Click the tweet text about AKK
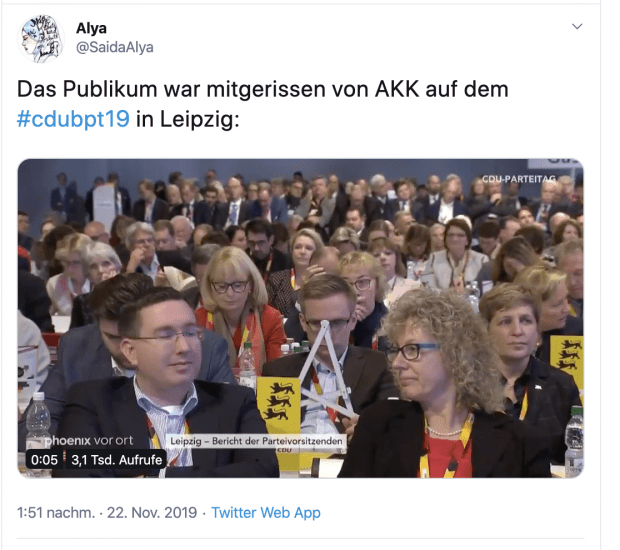 pos(263,104)
